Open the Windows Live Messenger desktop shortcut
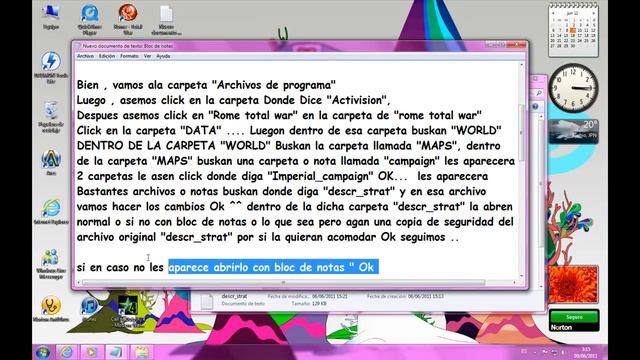This screenshot has height=360, width=640. click(x=51, y=263)
